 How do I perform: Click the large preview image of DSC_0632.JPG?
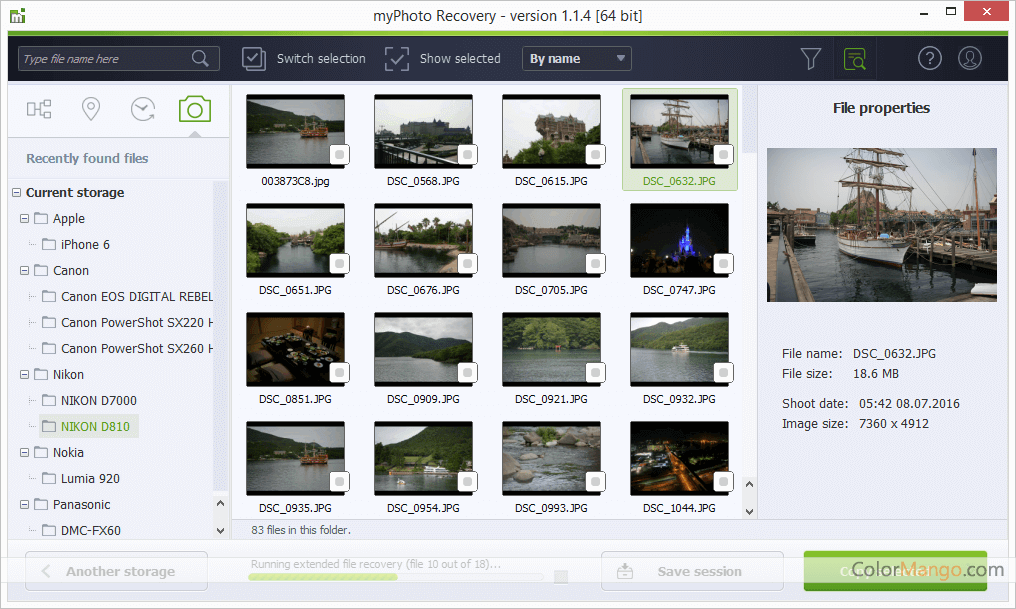point(882,225)
